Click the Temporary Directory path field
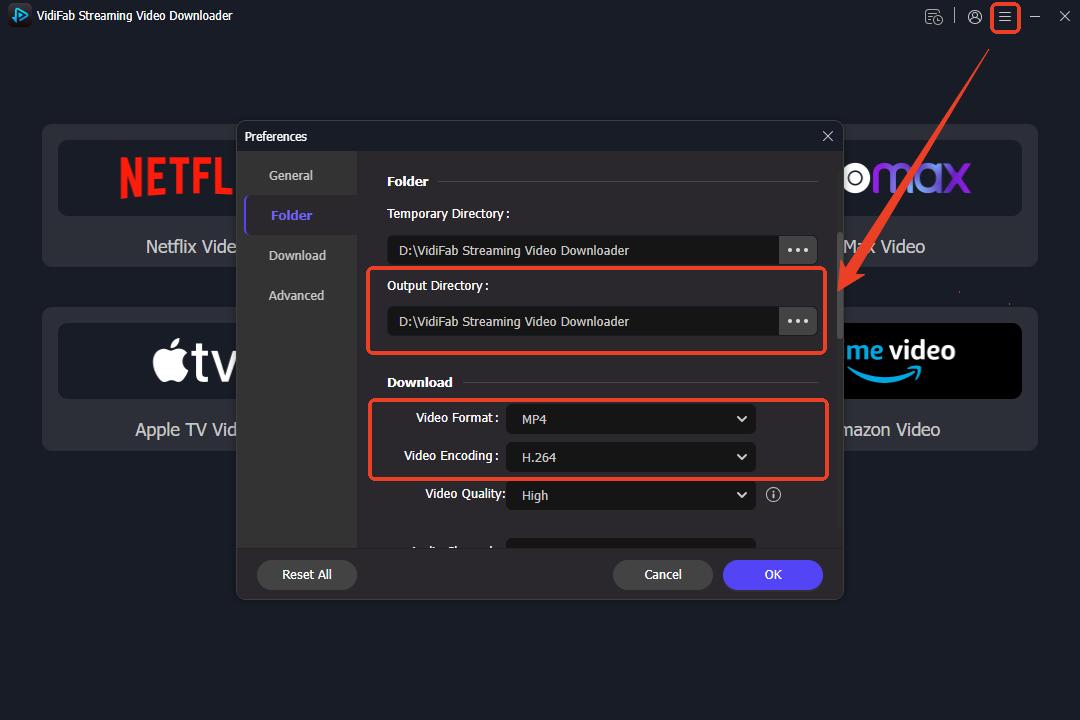The width and height of the screenshot is (1080, 720). [583, 250]
